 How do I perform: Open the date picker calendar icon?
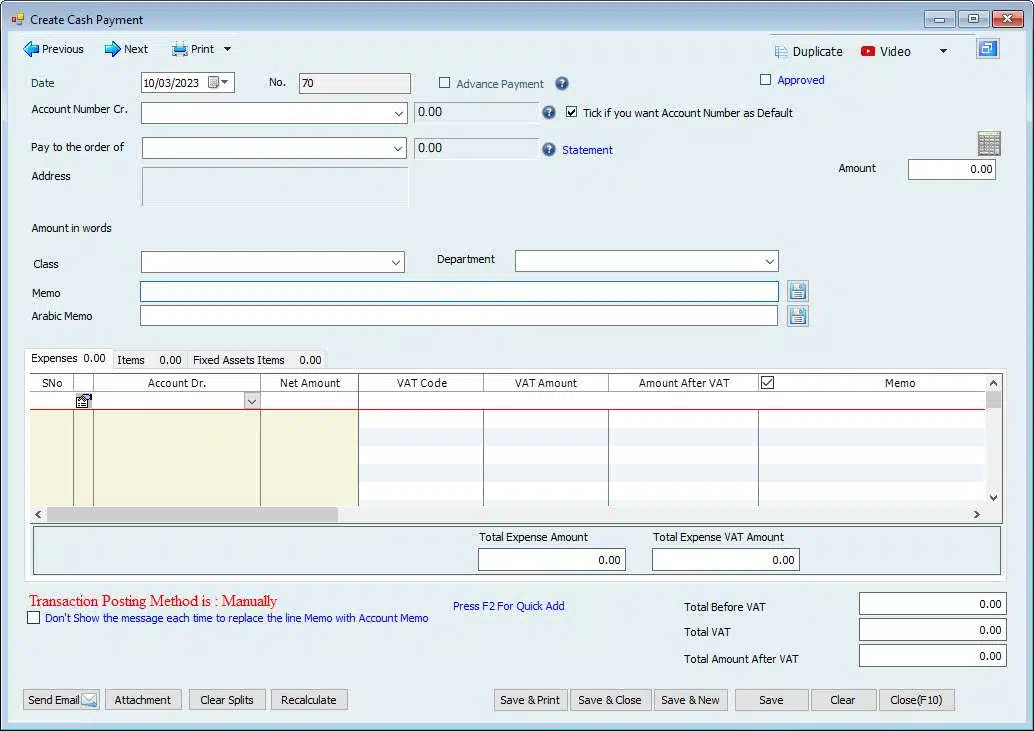214,83
